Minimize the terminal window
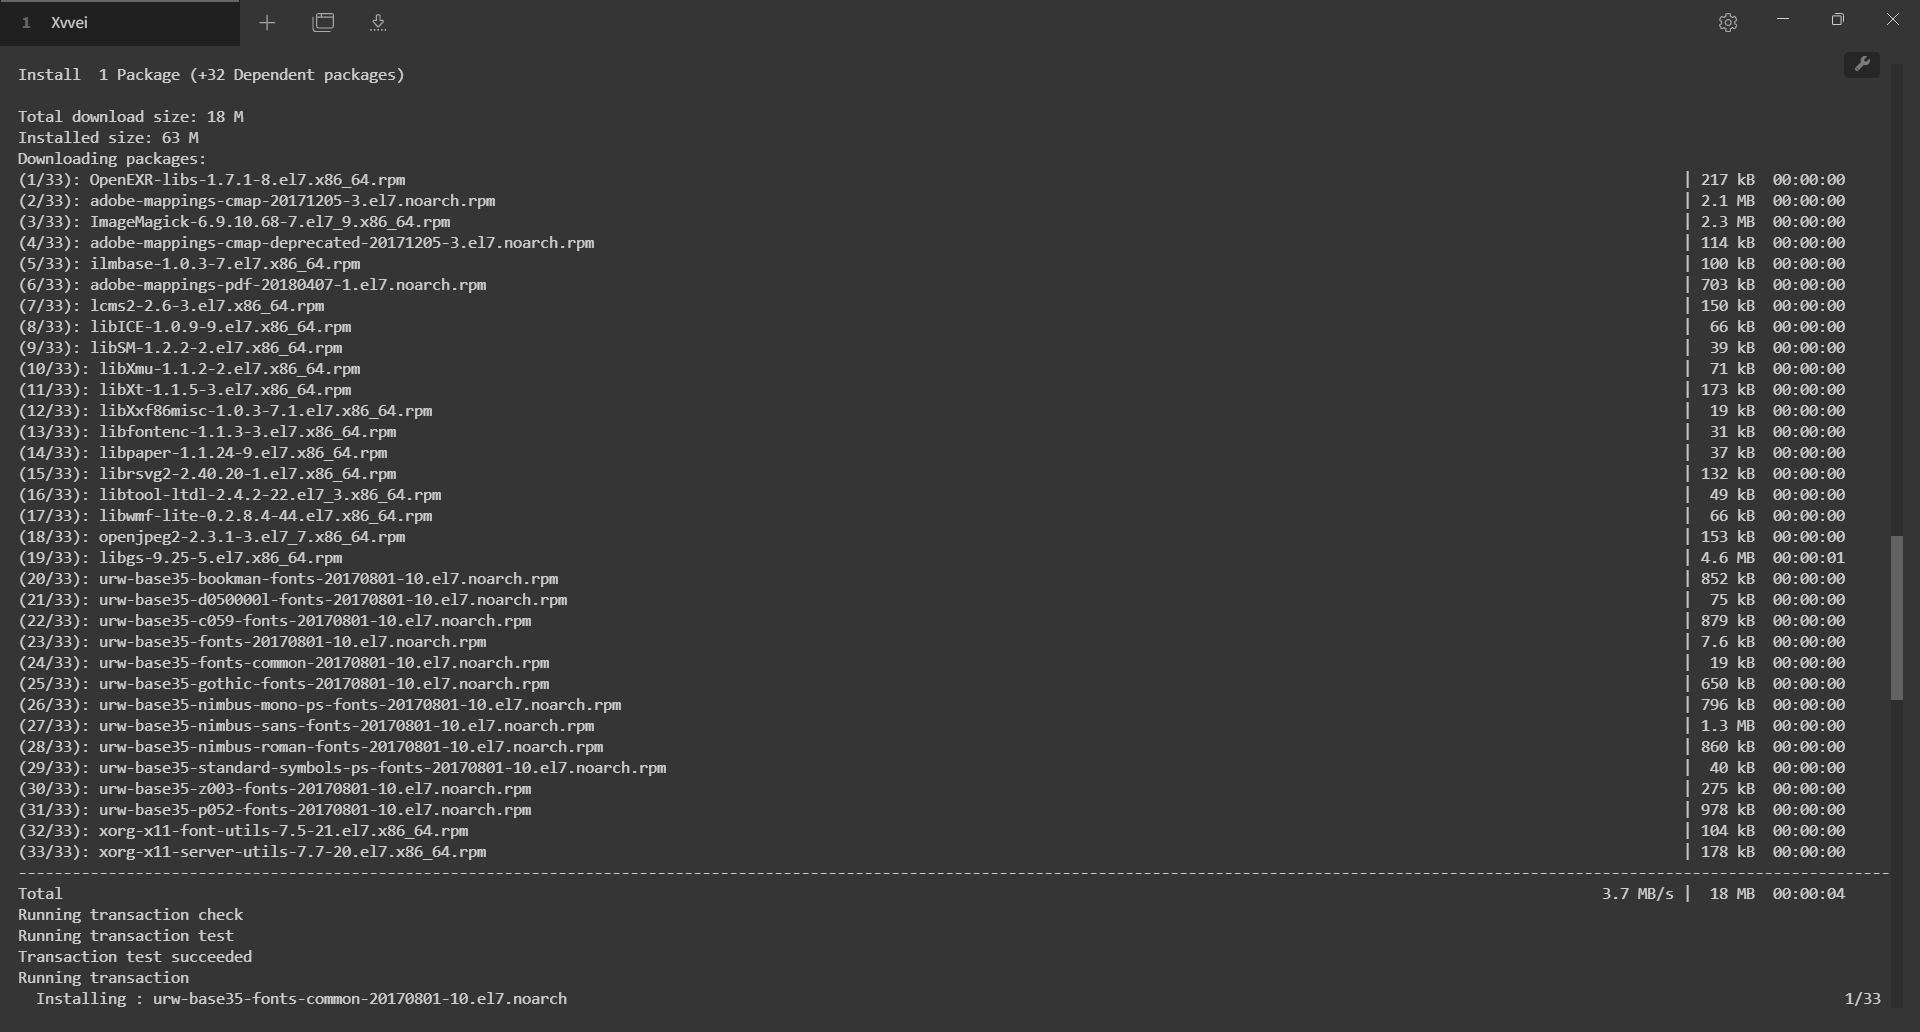1920x1032 pixels. [1782, 20]
